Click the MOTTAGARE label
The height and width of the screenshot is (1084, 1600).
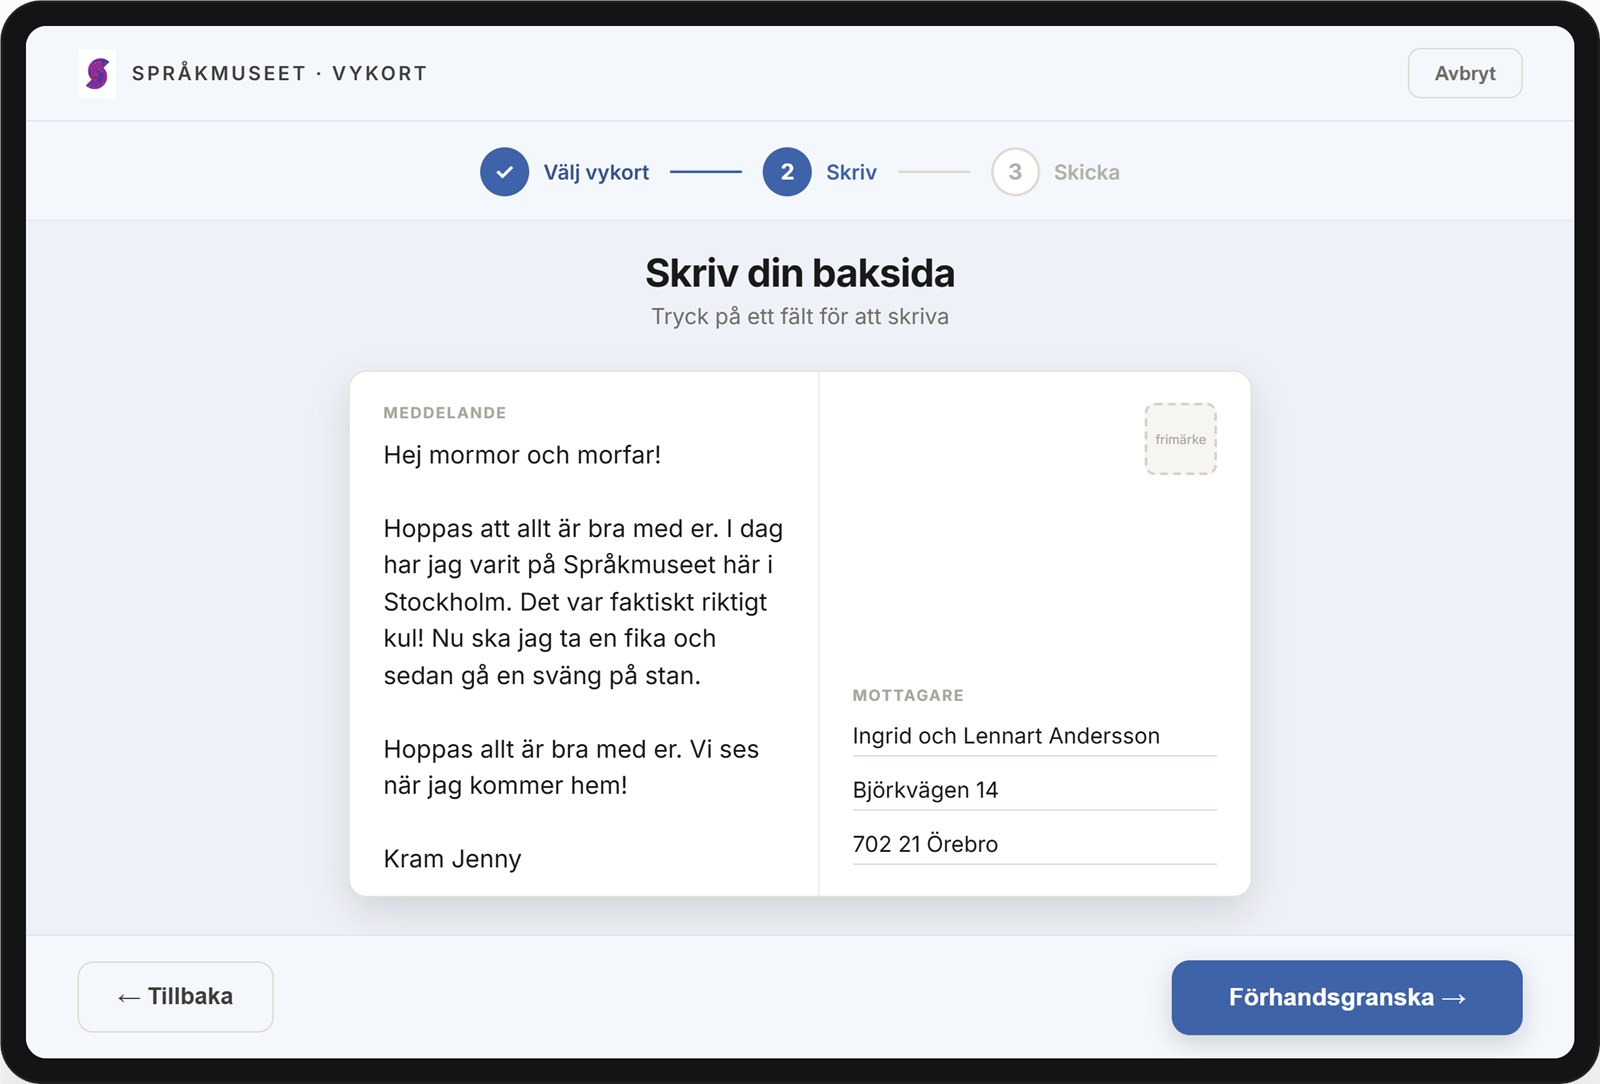pos(908,695)
